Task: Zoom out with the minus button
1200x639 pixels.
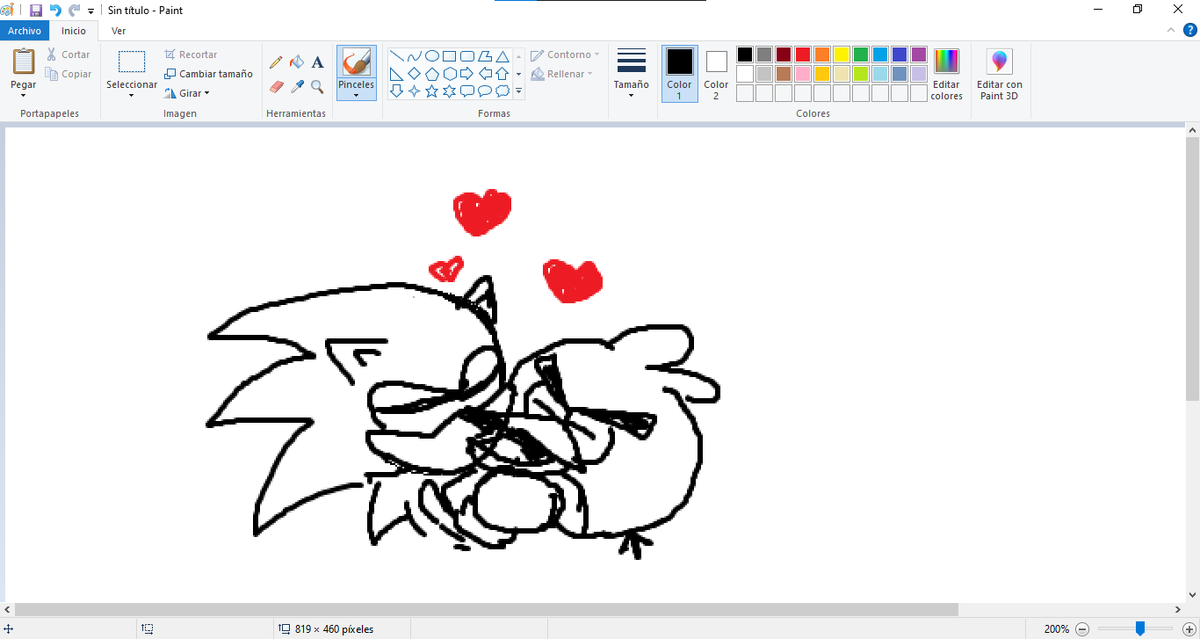Action: [1082, 629]
